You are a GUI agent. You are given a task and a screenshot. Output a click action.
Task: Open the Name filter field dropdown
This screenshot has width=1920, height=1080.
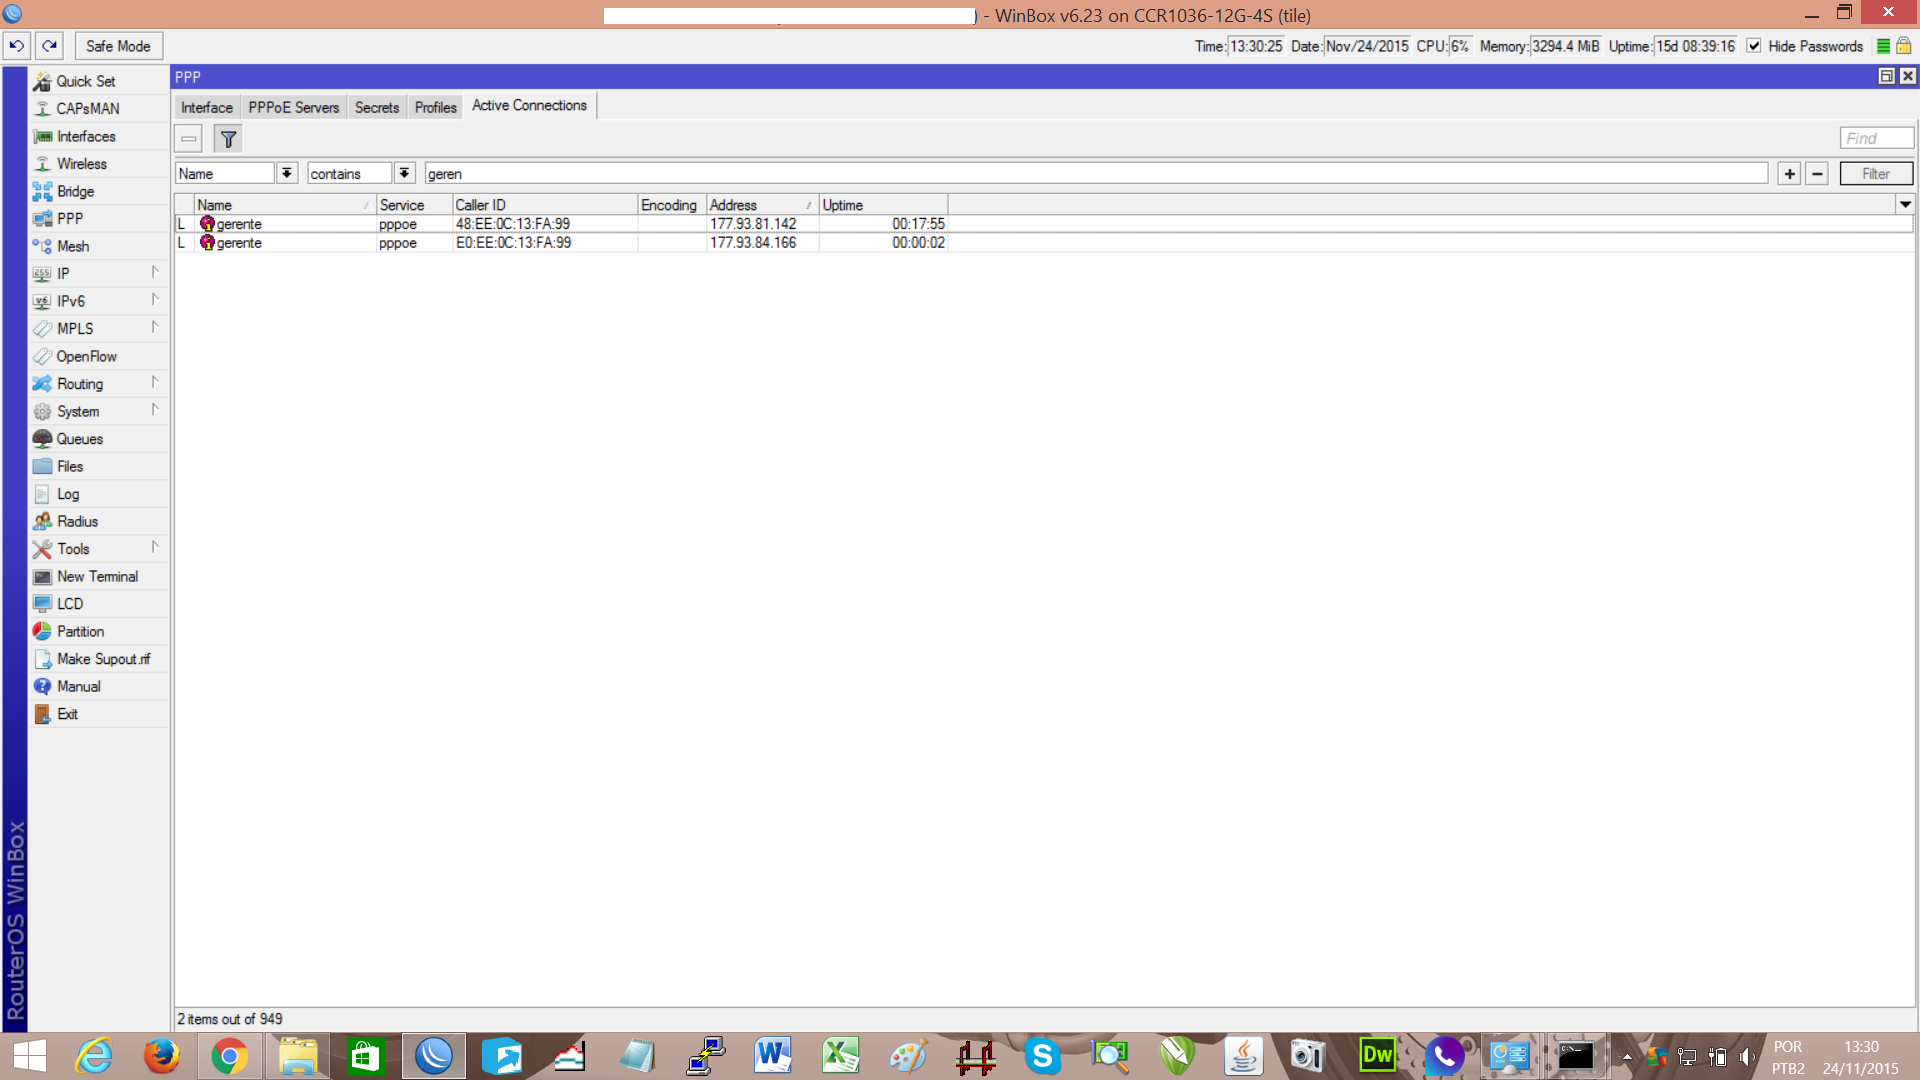tap(287, 173)
